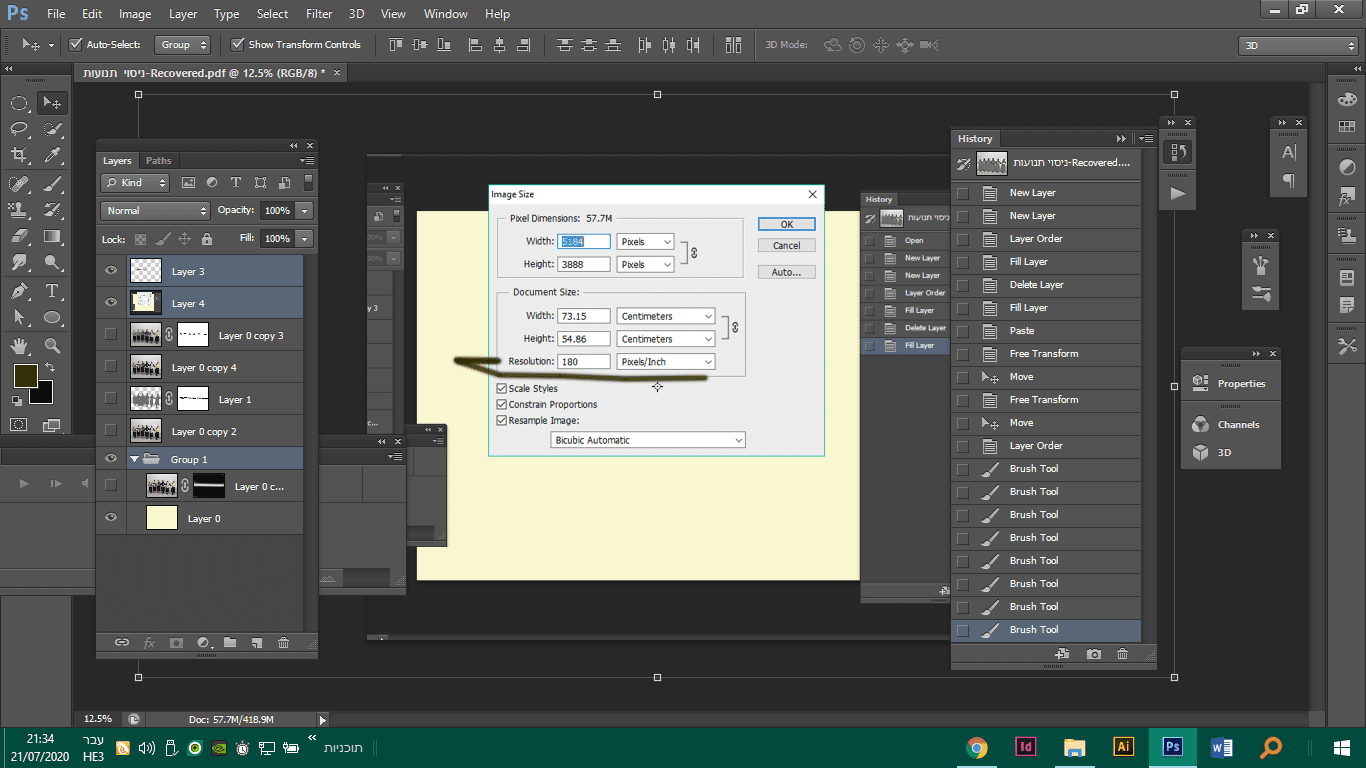Click the document Height field showing 54.86
The height and width of the screenshot is (768, 1366).
(x=585, y=339)
